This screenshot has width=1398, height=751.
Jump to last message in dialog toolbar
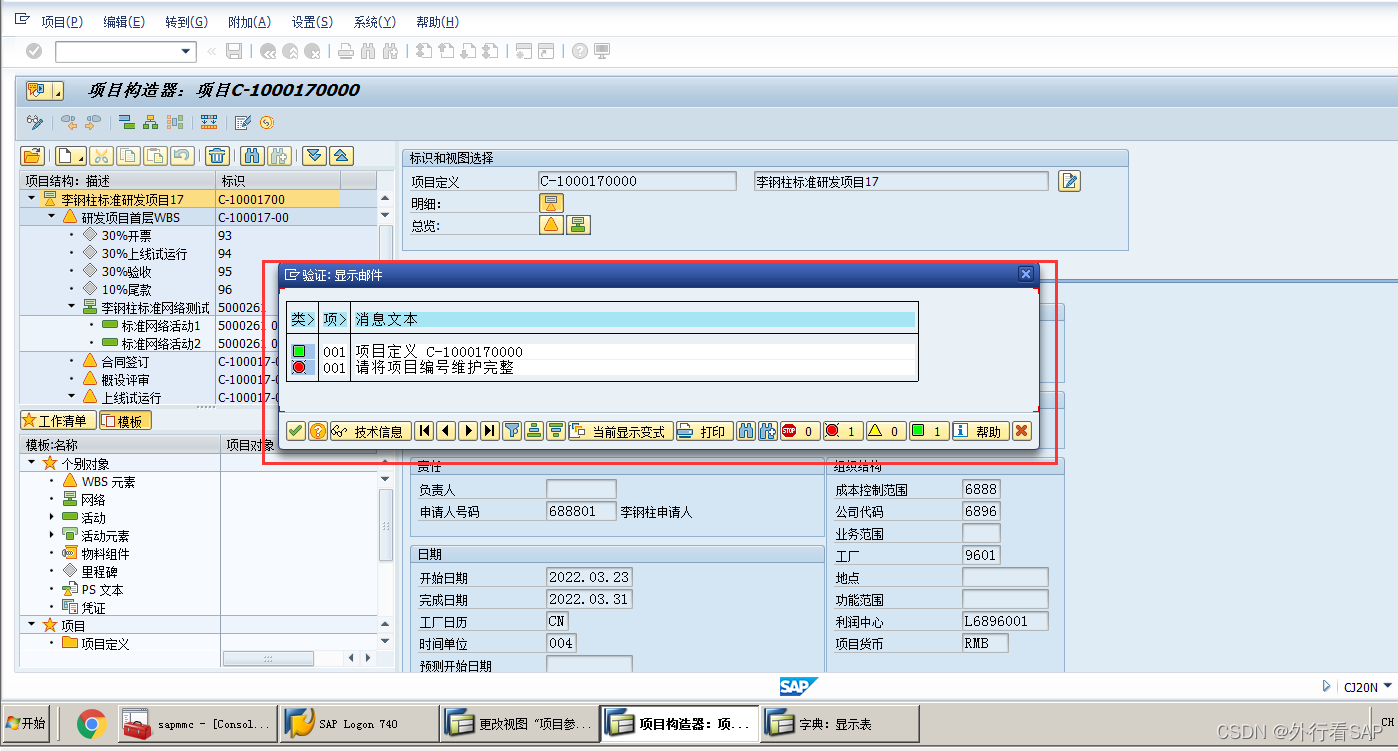pyautogui.click(x=489, y=431)
